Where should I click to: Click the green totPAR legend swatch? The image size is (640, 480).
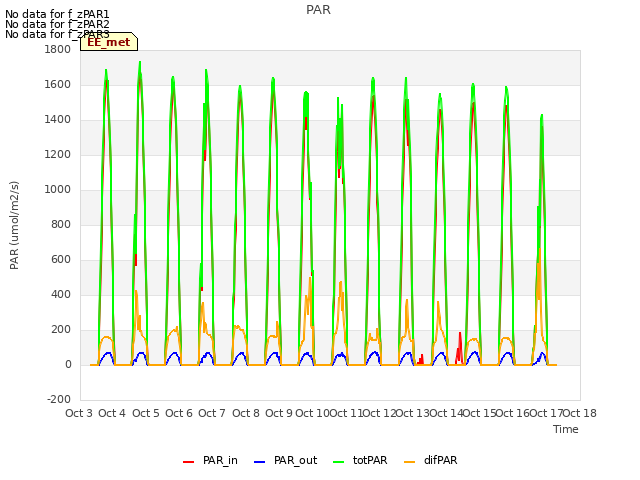339,462
